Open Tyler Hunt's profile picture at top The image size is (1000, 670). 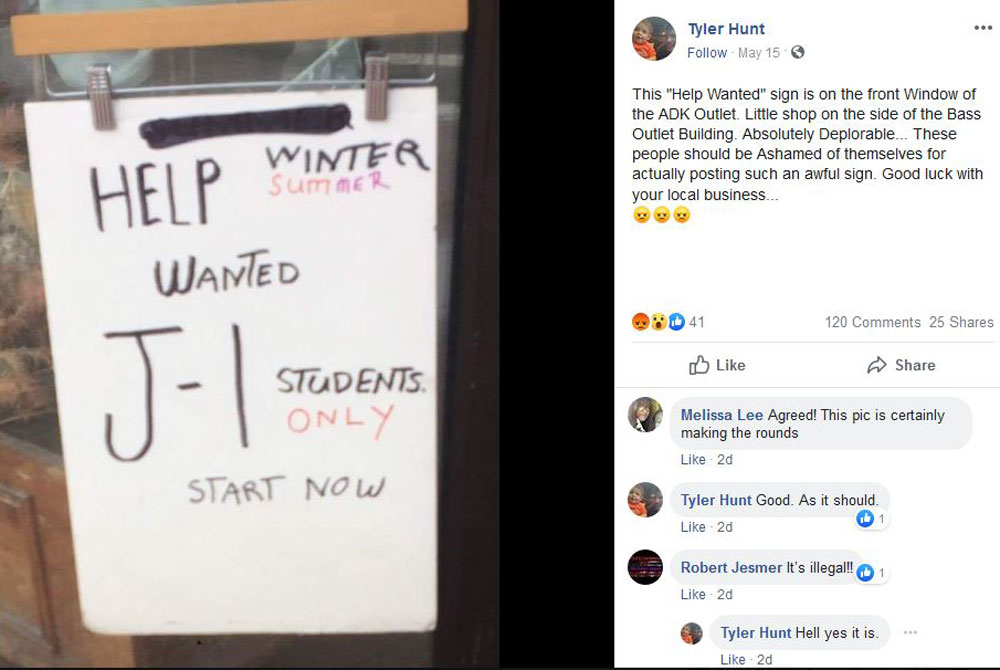point(654,39)
